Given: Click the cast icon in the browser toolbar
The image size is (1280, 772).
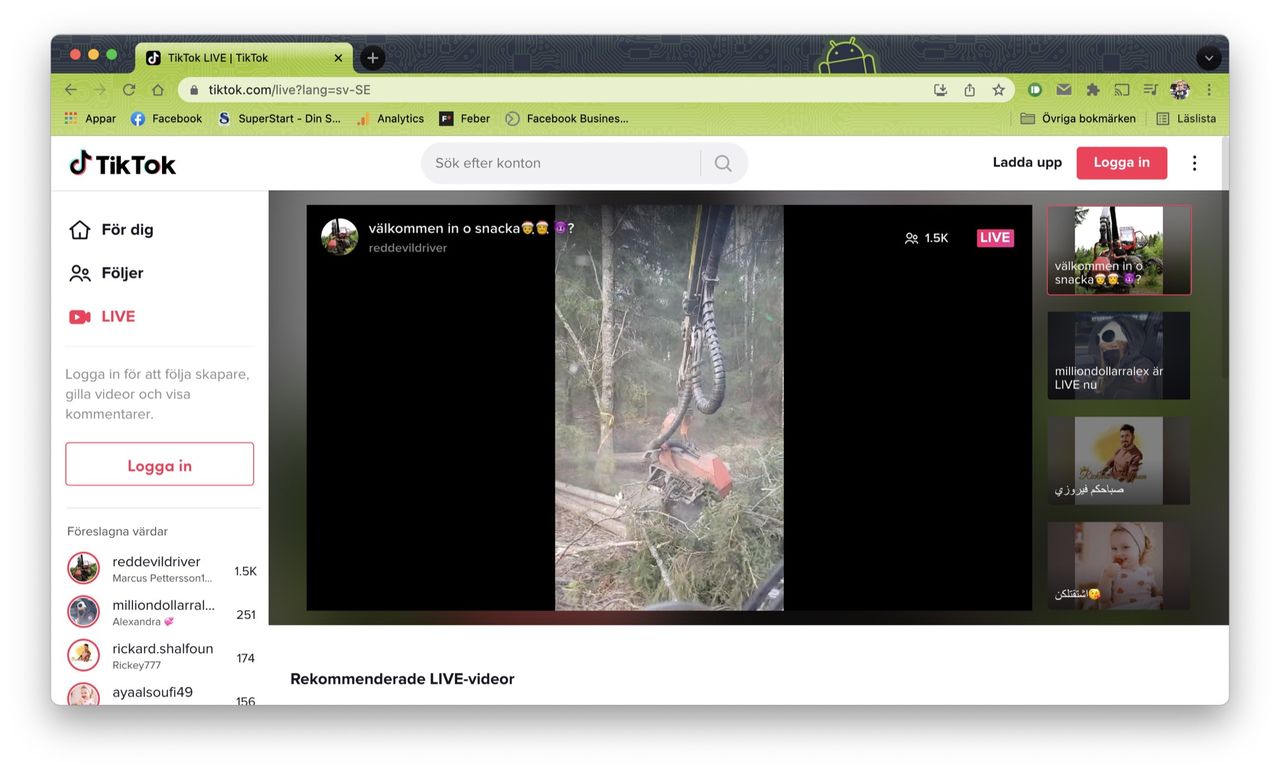Looking at the screenshot, I should click(1122, 89).
